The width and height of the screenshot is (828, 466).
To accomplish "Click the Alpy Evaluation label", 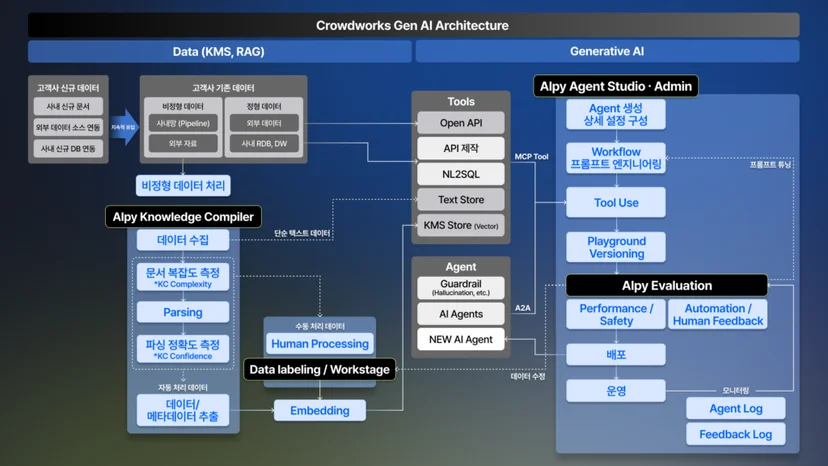I will tap(667, 285).
